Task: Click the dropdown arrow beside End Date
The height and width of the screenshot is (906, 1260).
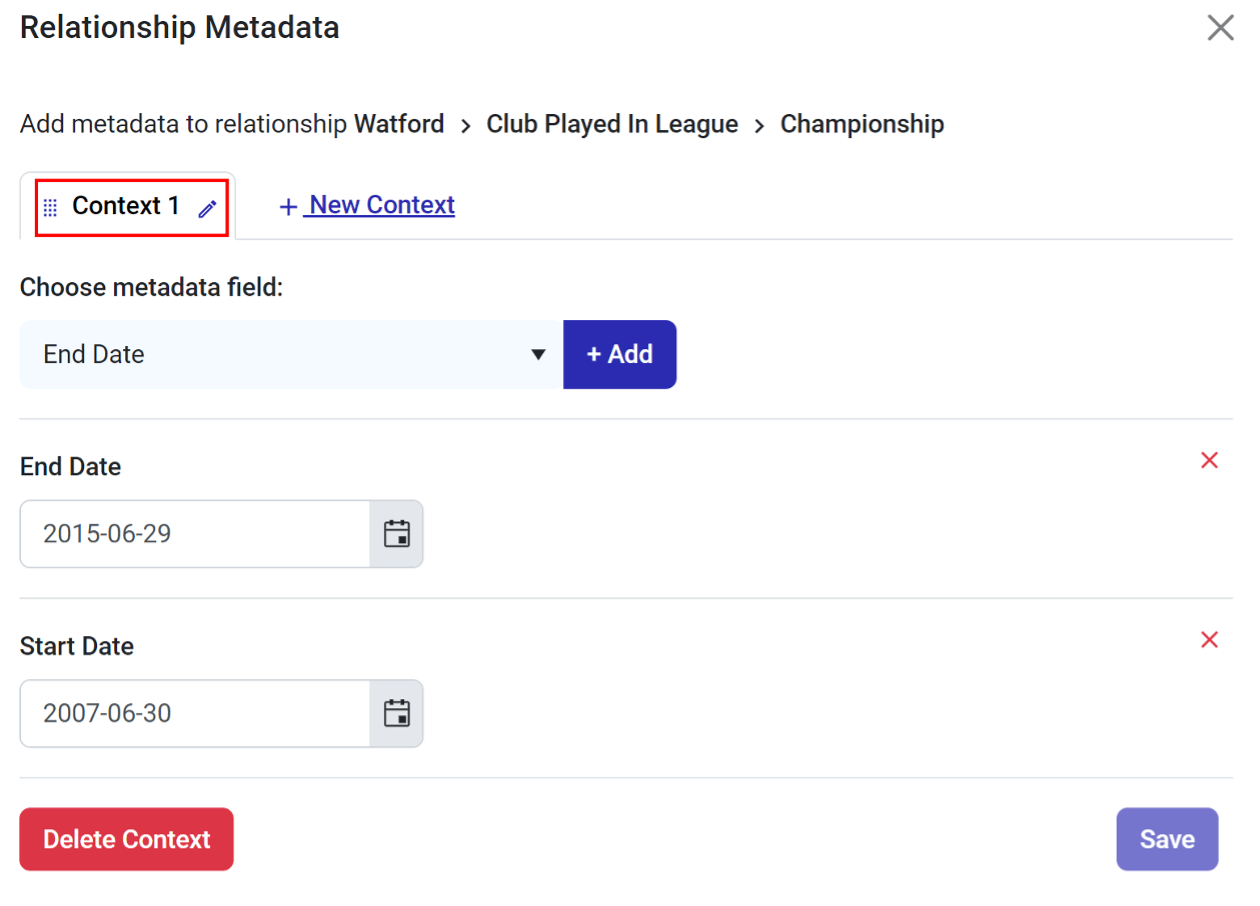Action: click(x=538, y=354)
